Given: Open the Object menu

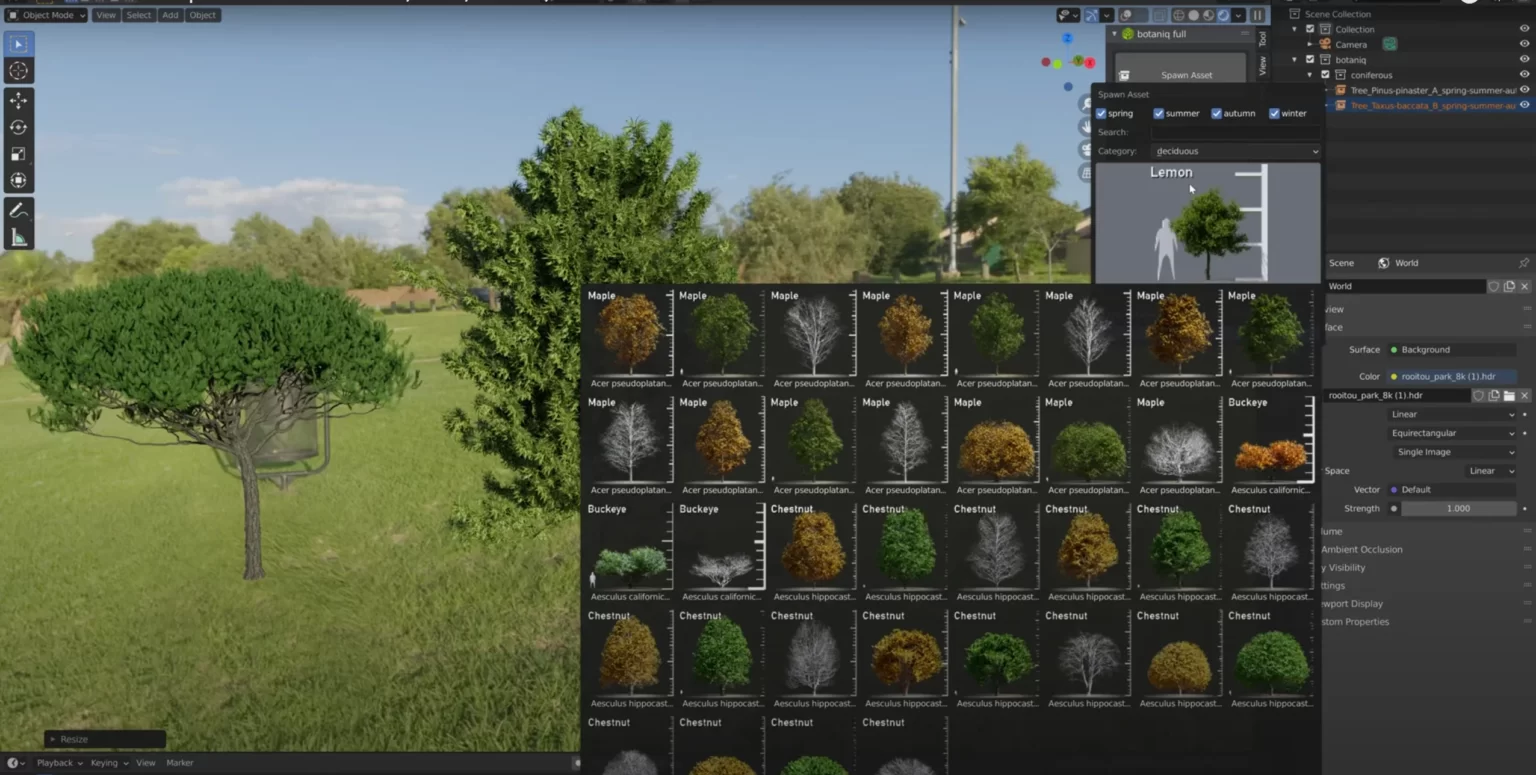Looking at the screenshot, I should (x=202, y=15).
